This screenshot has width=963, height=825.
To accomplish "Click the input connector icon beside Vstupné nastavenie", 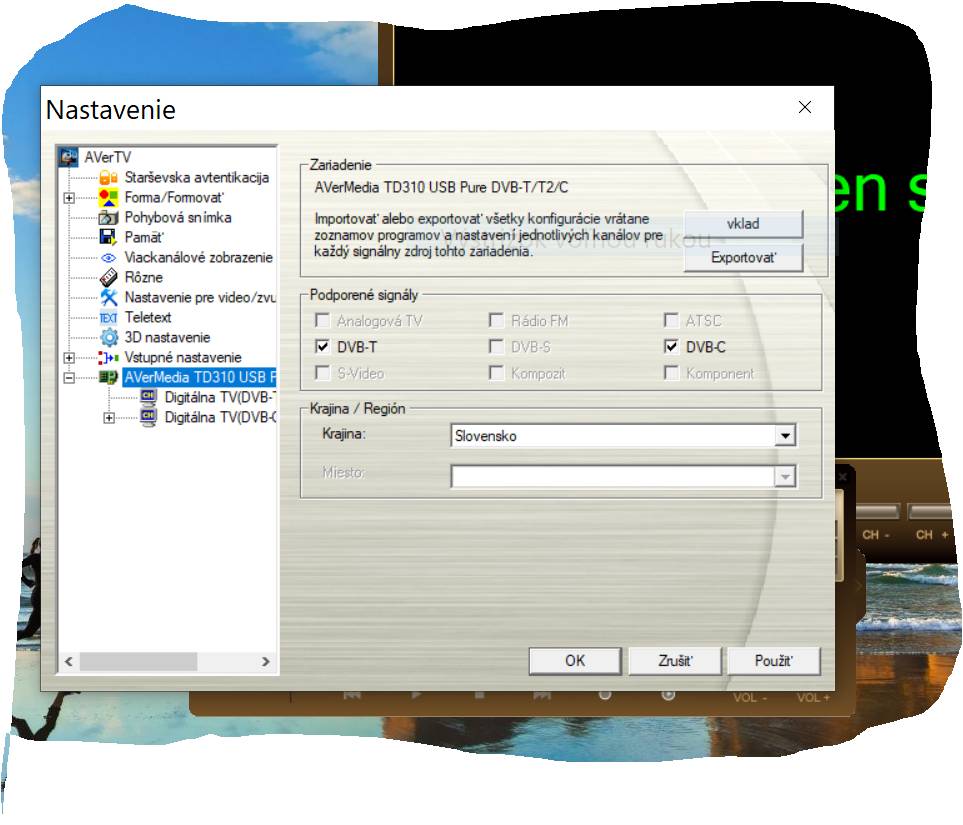I will (109, 358).
